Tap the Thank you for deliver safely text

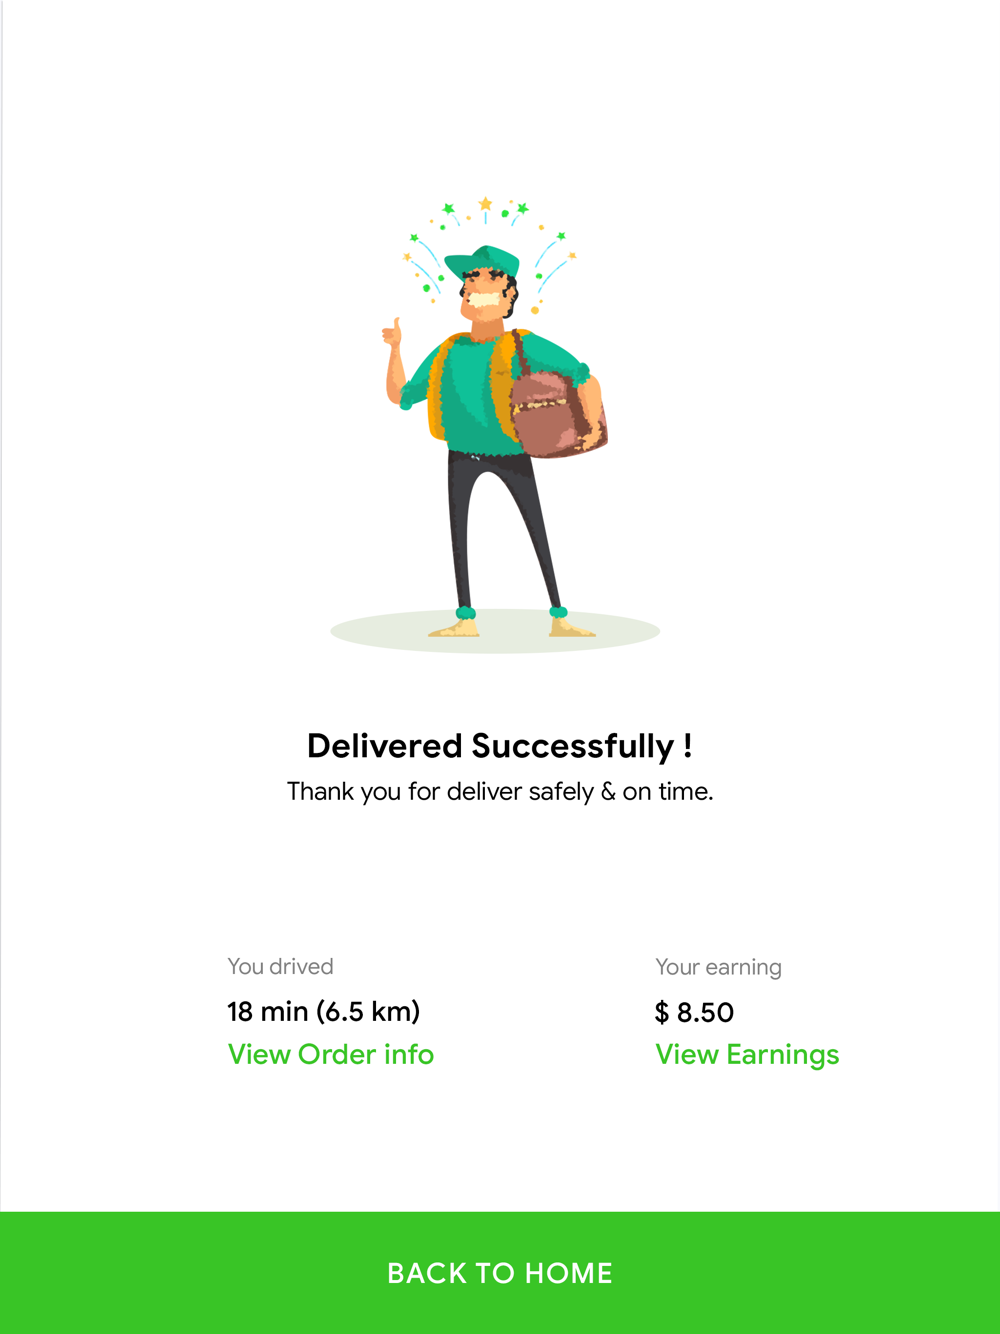pyautogui.click(x=500, y=792)
